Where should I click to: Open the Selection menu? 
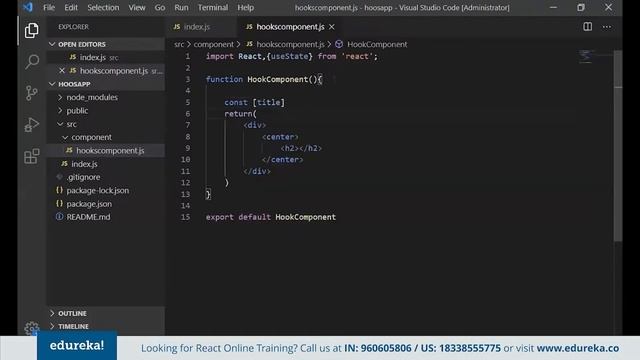pyautogui.click(x=103, y=7)
